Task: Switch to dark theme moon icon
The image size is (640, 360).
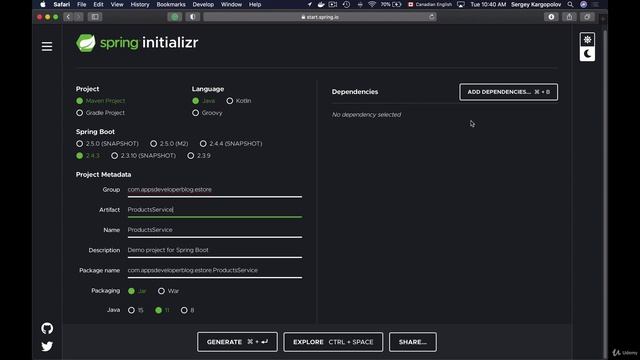Action: coord(587,53)
